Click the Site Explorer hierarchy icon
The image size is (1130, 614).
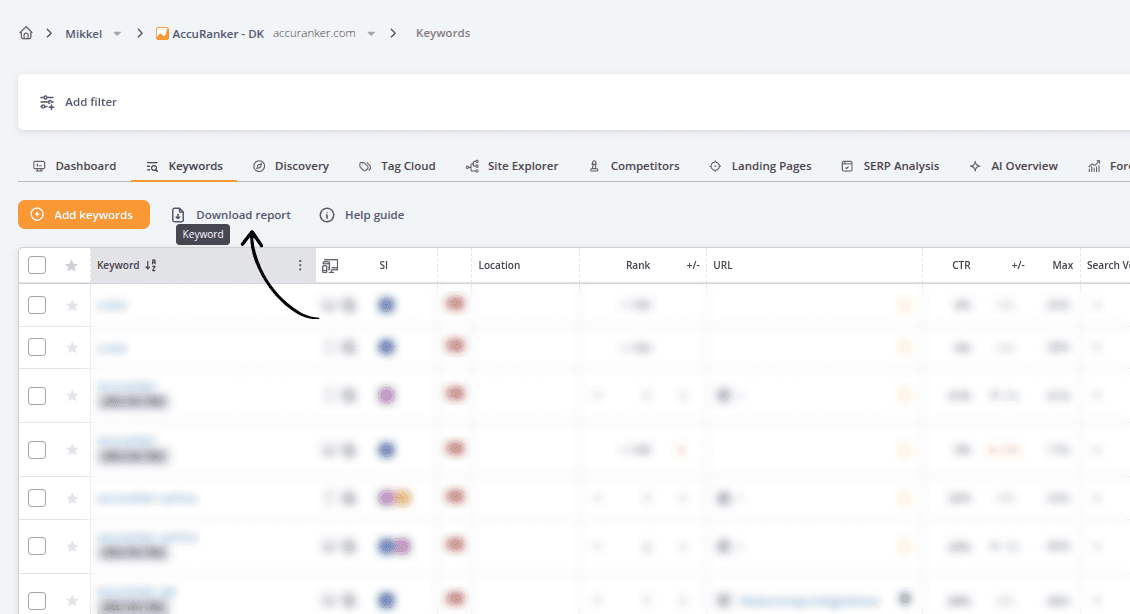click(x=472, y=166)
